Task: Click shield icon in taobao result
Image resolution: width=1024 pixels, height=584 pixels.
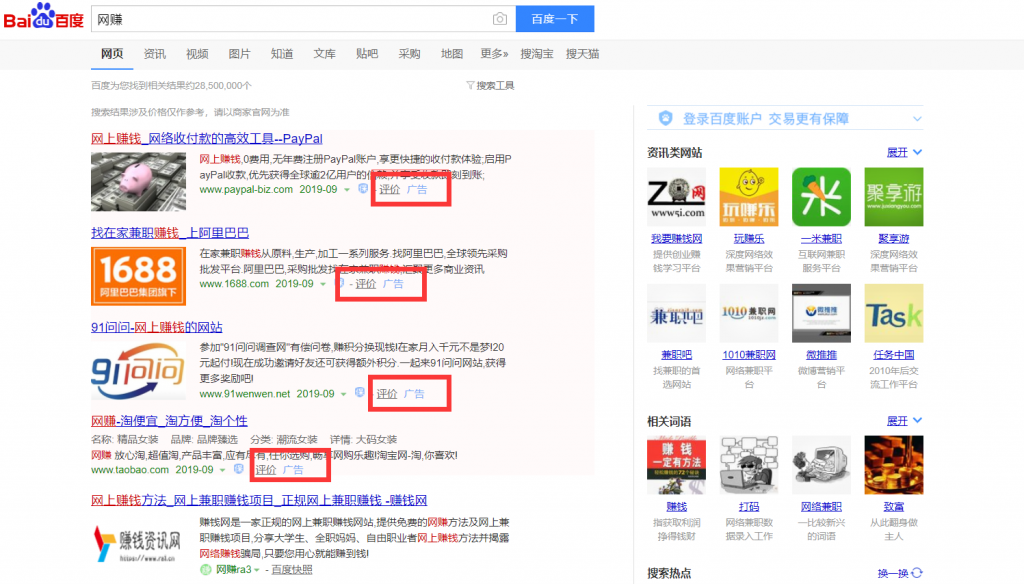Action: [x=238, y=469]
